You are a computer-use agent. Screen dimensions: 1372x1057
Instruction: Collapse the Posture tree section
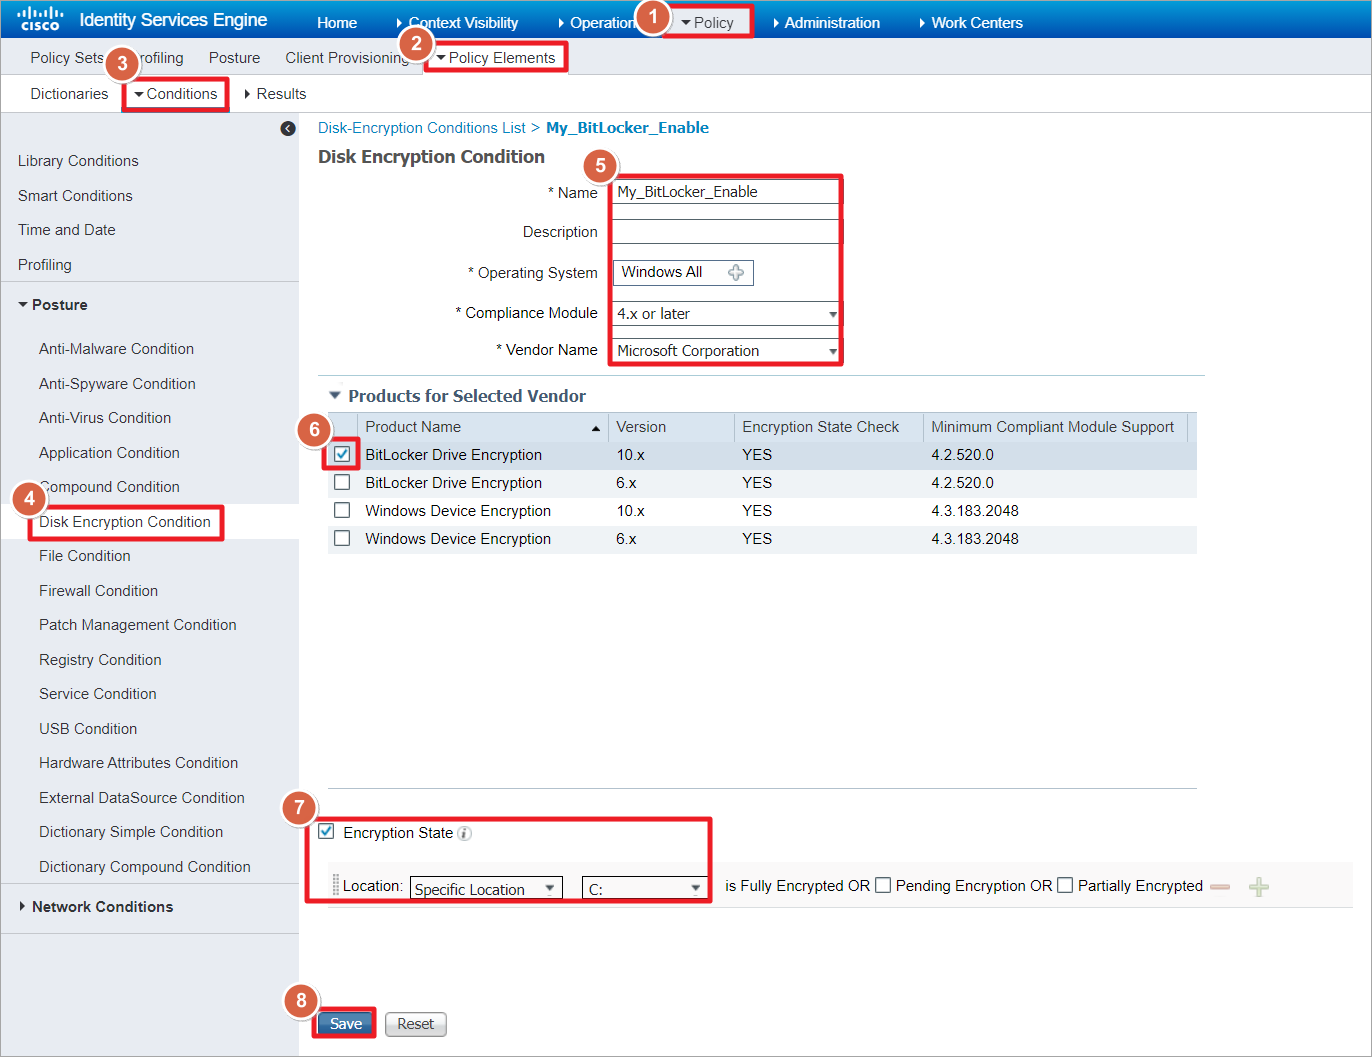[x=23, y=304]
